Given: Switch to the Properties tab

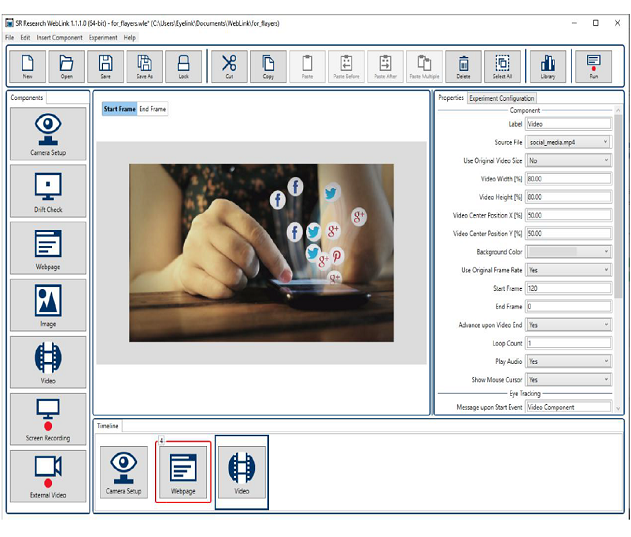Looking at the screenshot, I should coord(451,98).
